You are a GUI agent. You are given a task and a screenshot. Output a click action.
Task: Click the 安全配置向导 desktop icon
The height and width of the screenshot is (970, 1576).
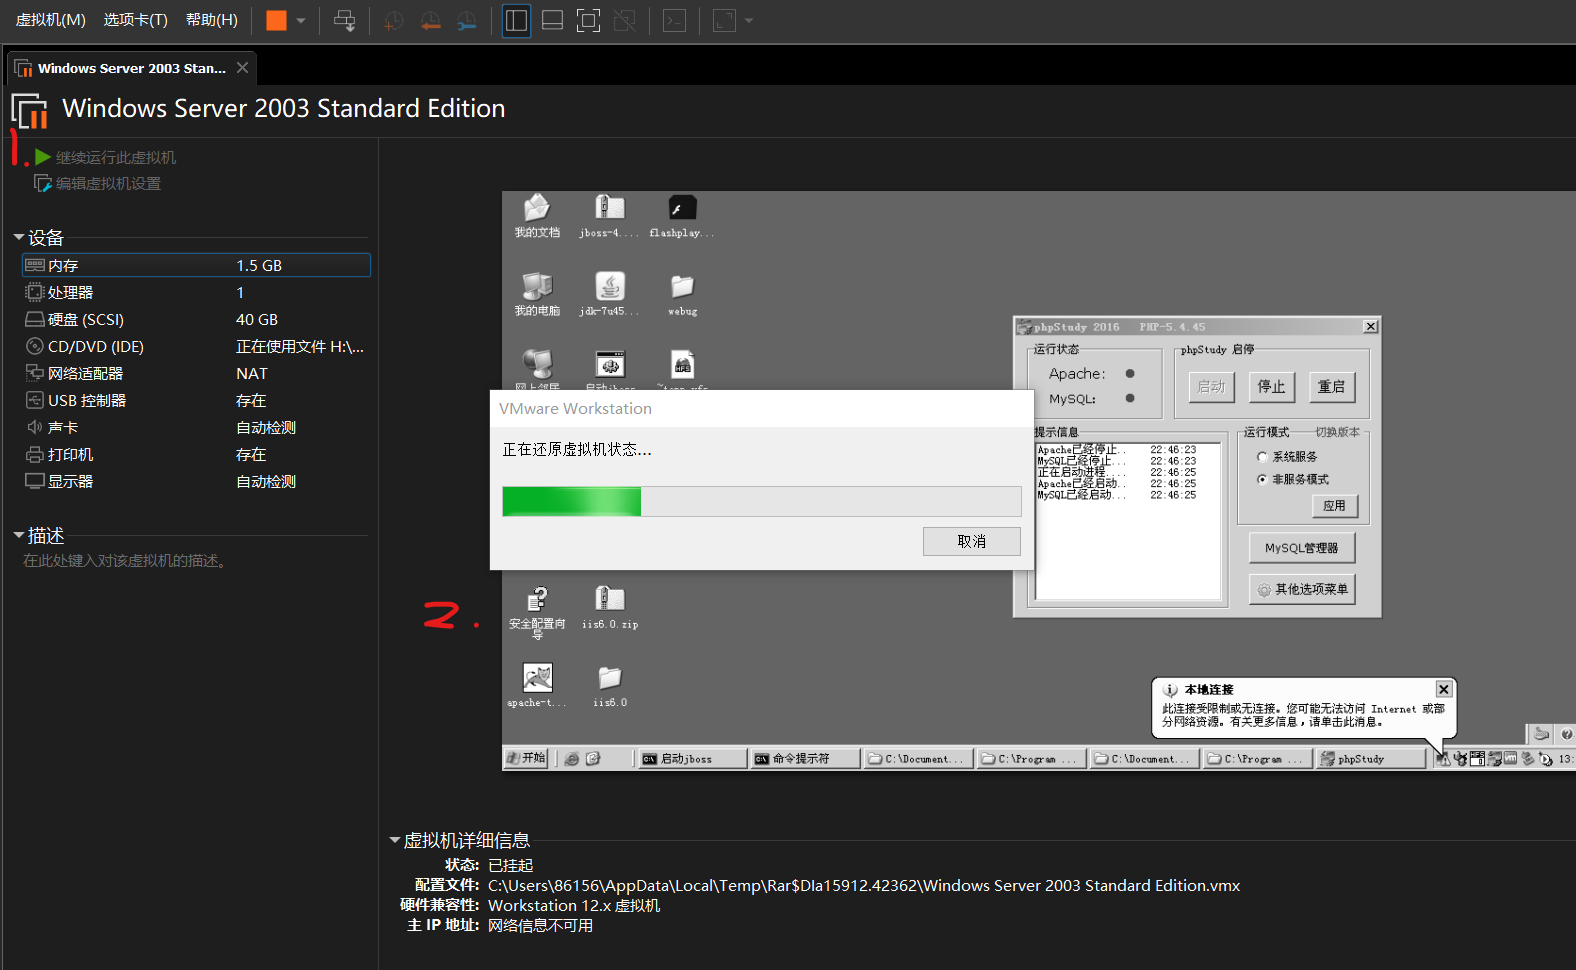pos(537,611)
